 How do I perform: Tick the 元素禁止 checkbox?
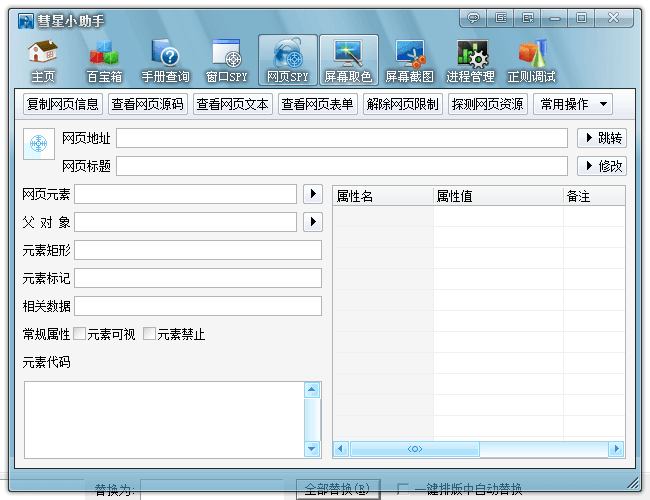click(150, 334)
